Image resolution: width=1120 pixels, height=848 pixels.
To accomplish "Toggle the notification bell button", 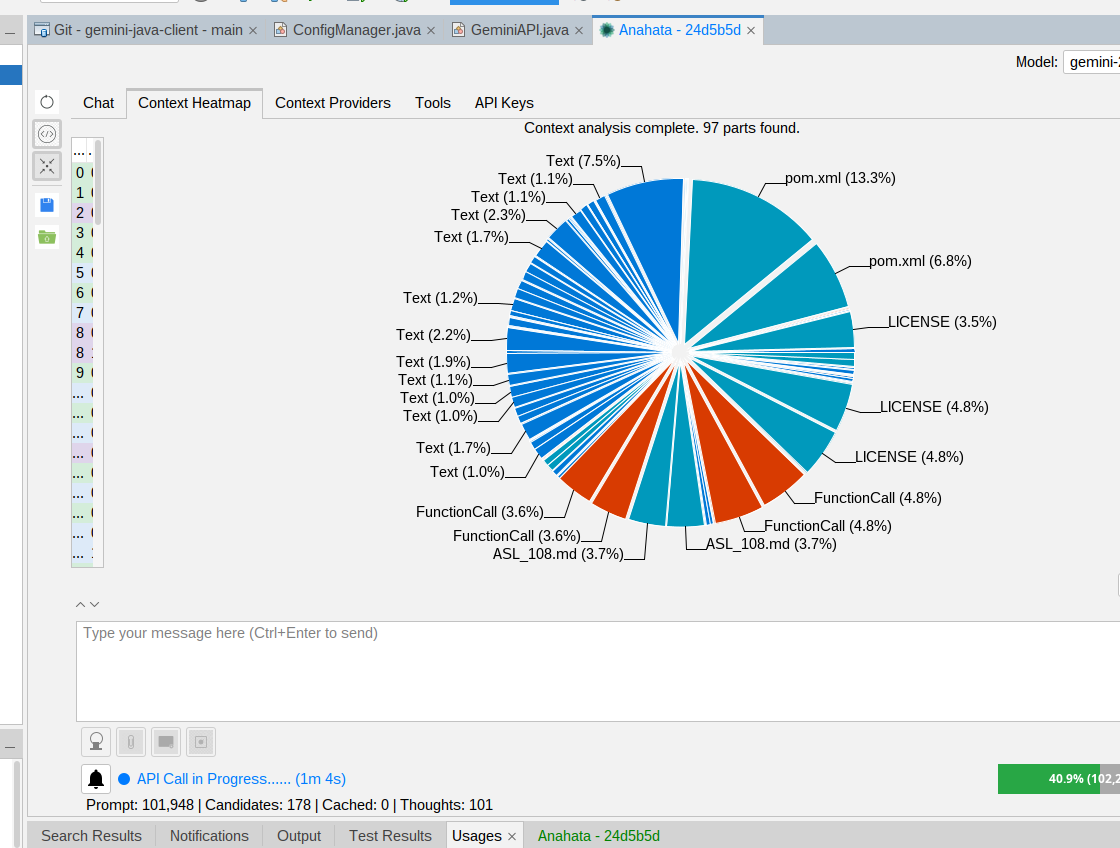I will click(96, 779).
